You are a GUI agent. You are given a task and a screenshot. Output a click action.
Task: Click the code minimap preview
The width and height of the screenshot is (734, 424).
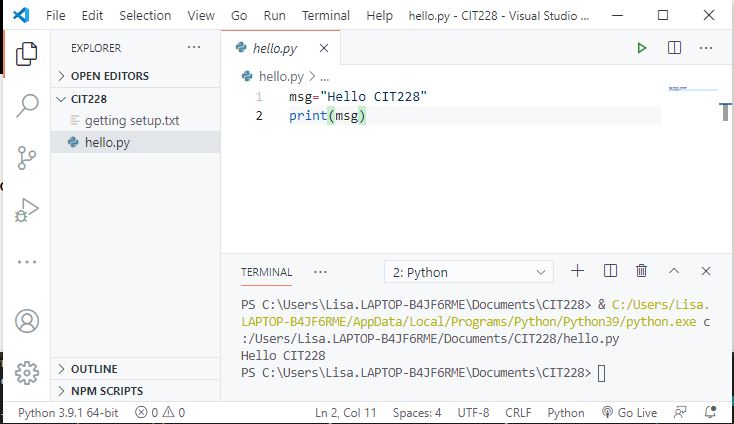click(x=692, y=90)
